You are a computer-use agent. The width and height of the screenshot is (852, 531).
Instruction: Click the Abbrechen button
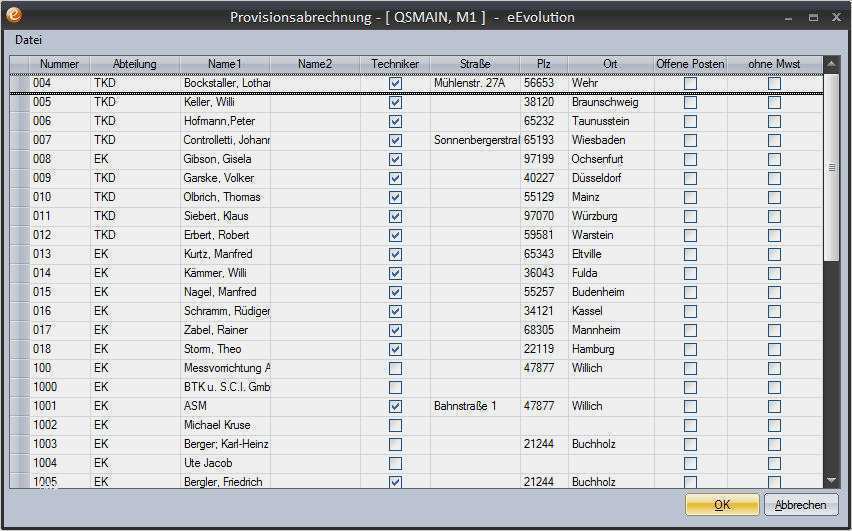(x=800, y=504)
